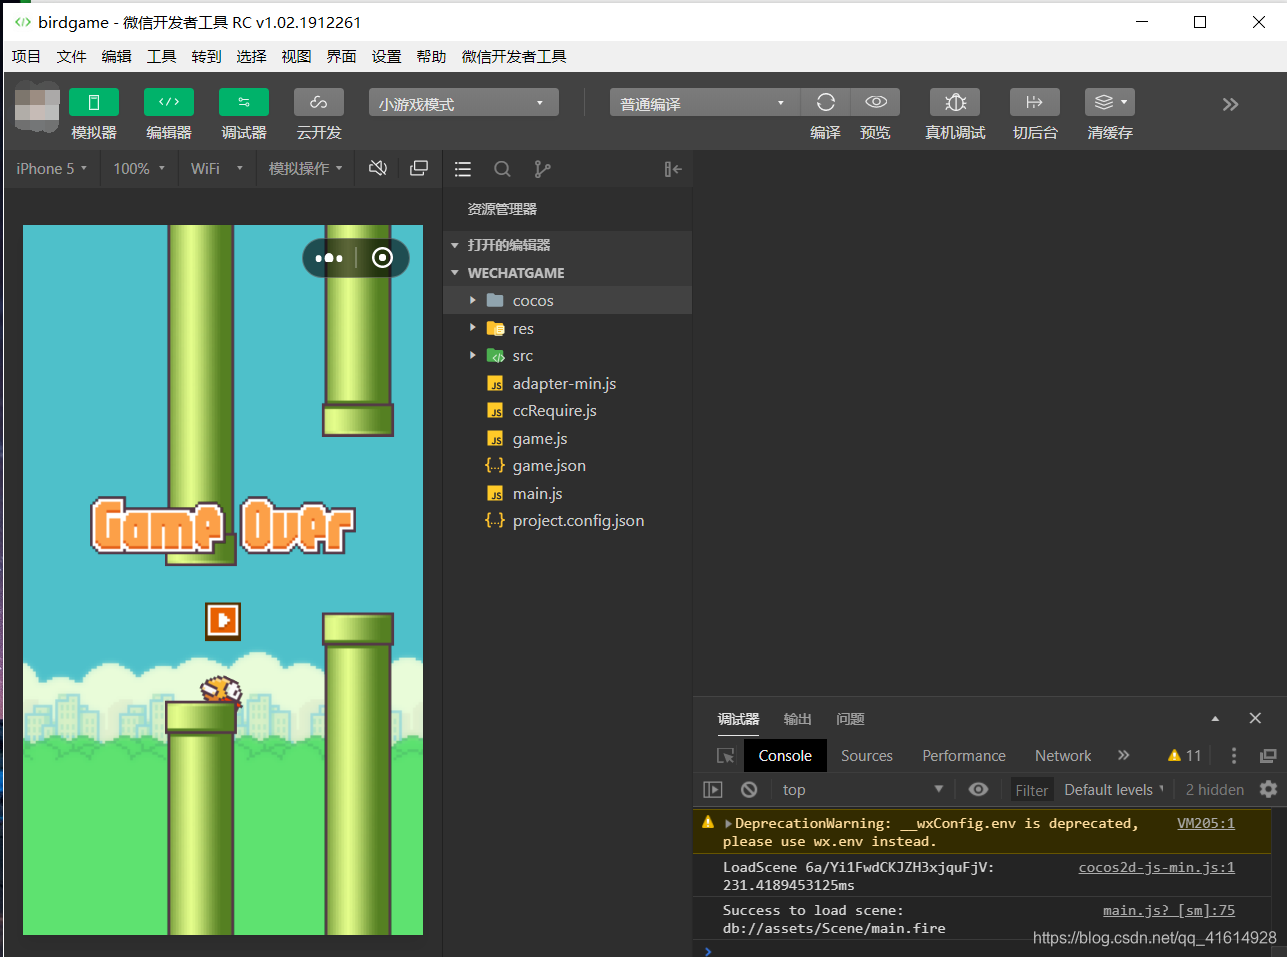Clear the console log
The height and width of the screenshot is (957, 1287).
(749, 790)
